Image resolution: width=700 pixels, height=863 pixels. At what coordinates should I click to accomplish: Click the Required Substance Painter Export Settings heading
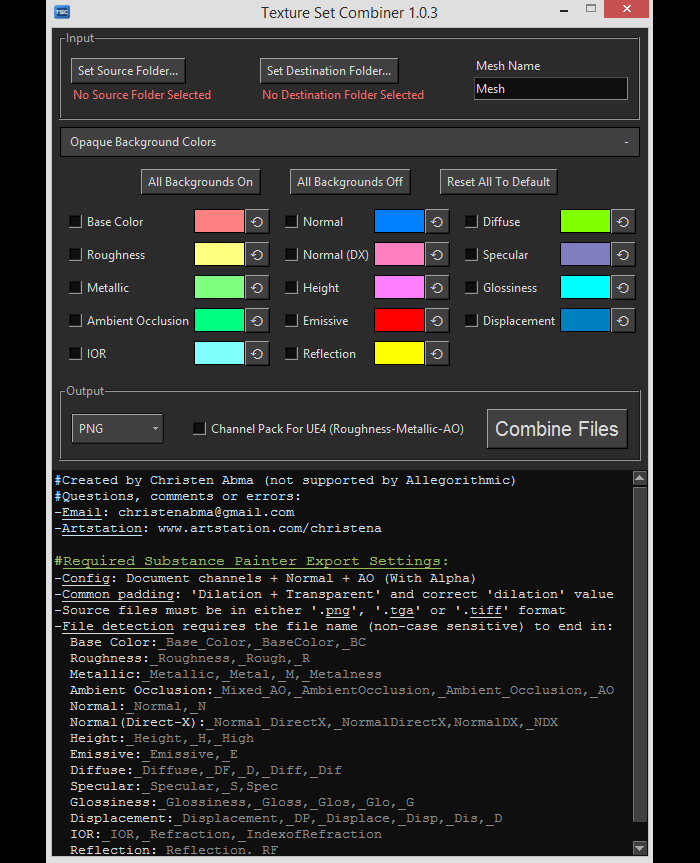coord(251,561)
